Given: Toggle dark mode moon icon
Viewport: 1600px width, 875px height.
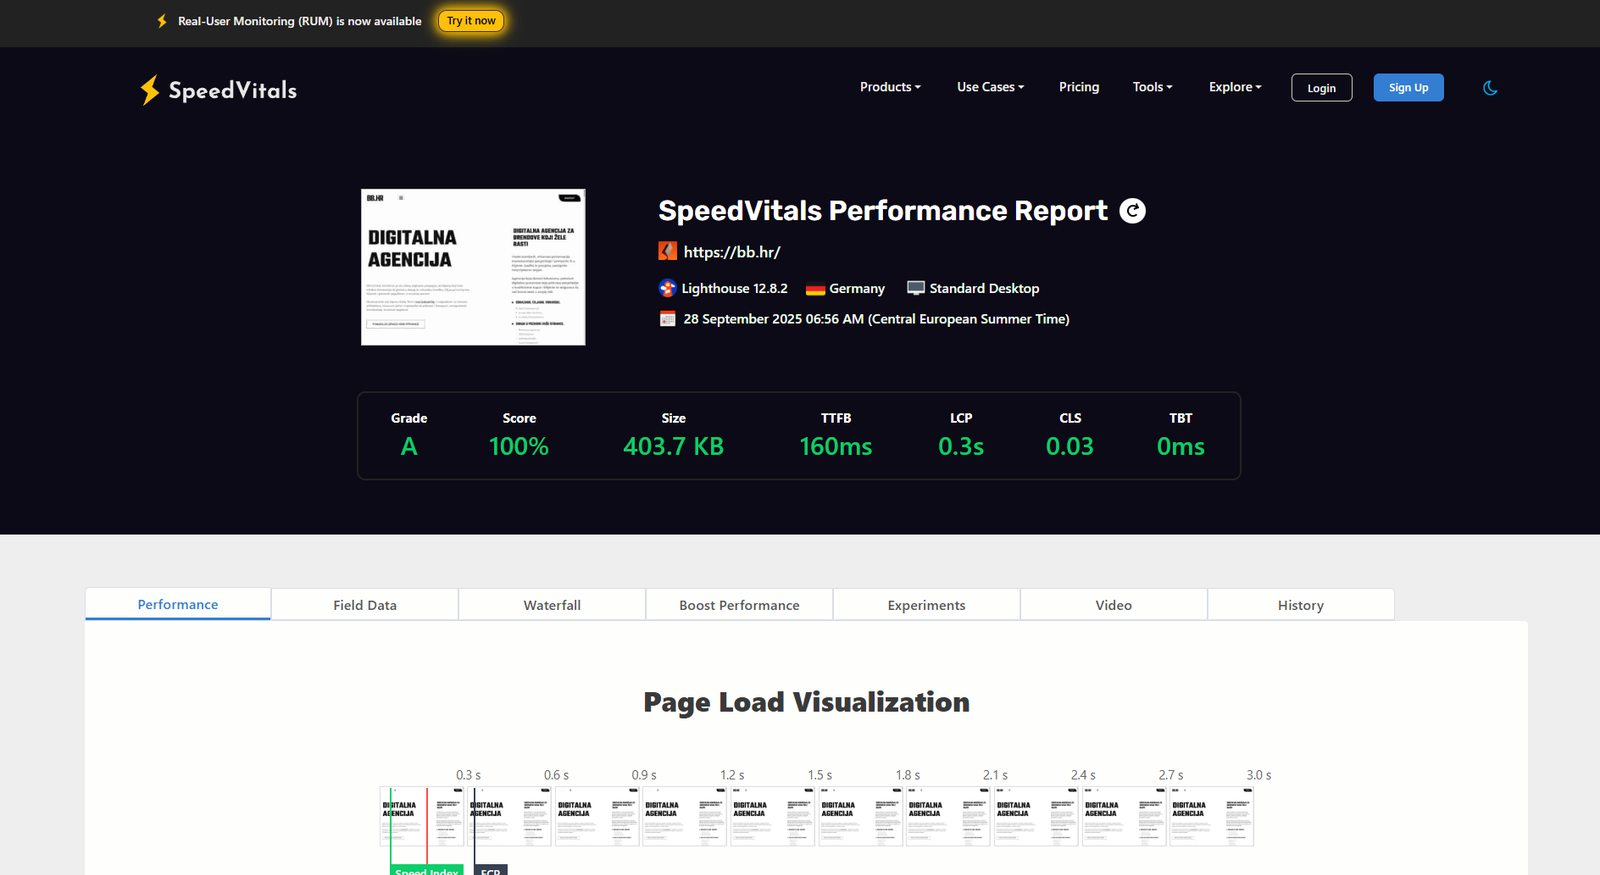Looking at the screenshot, I should point(1490,88).
